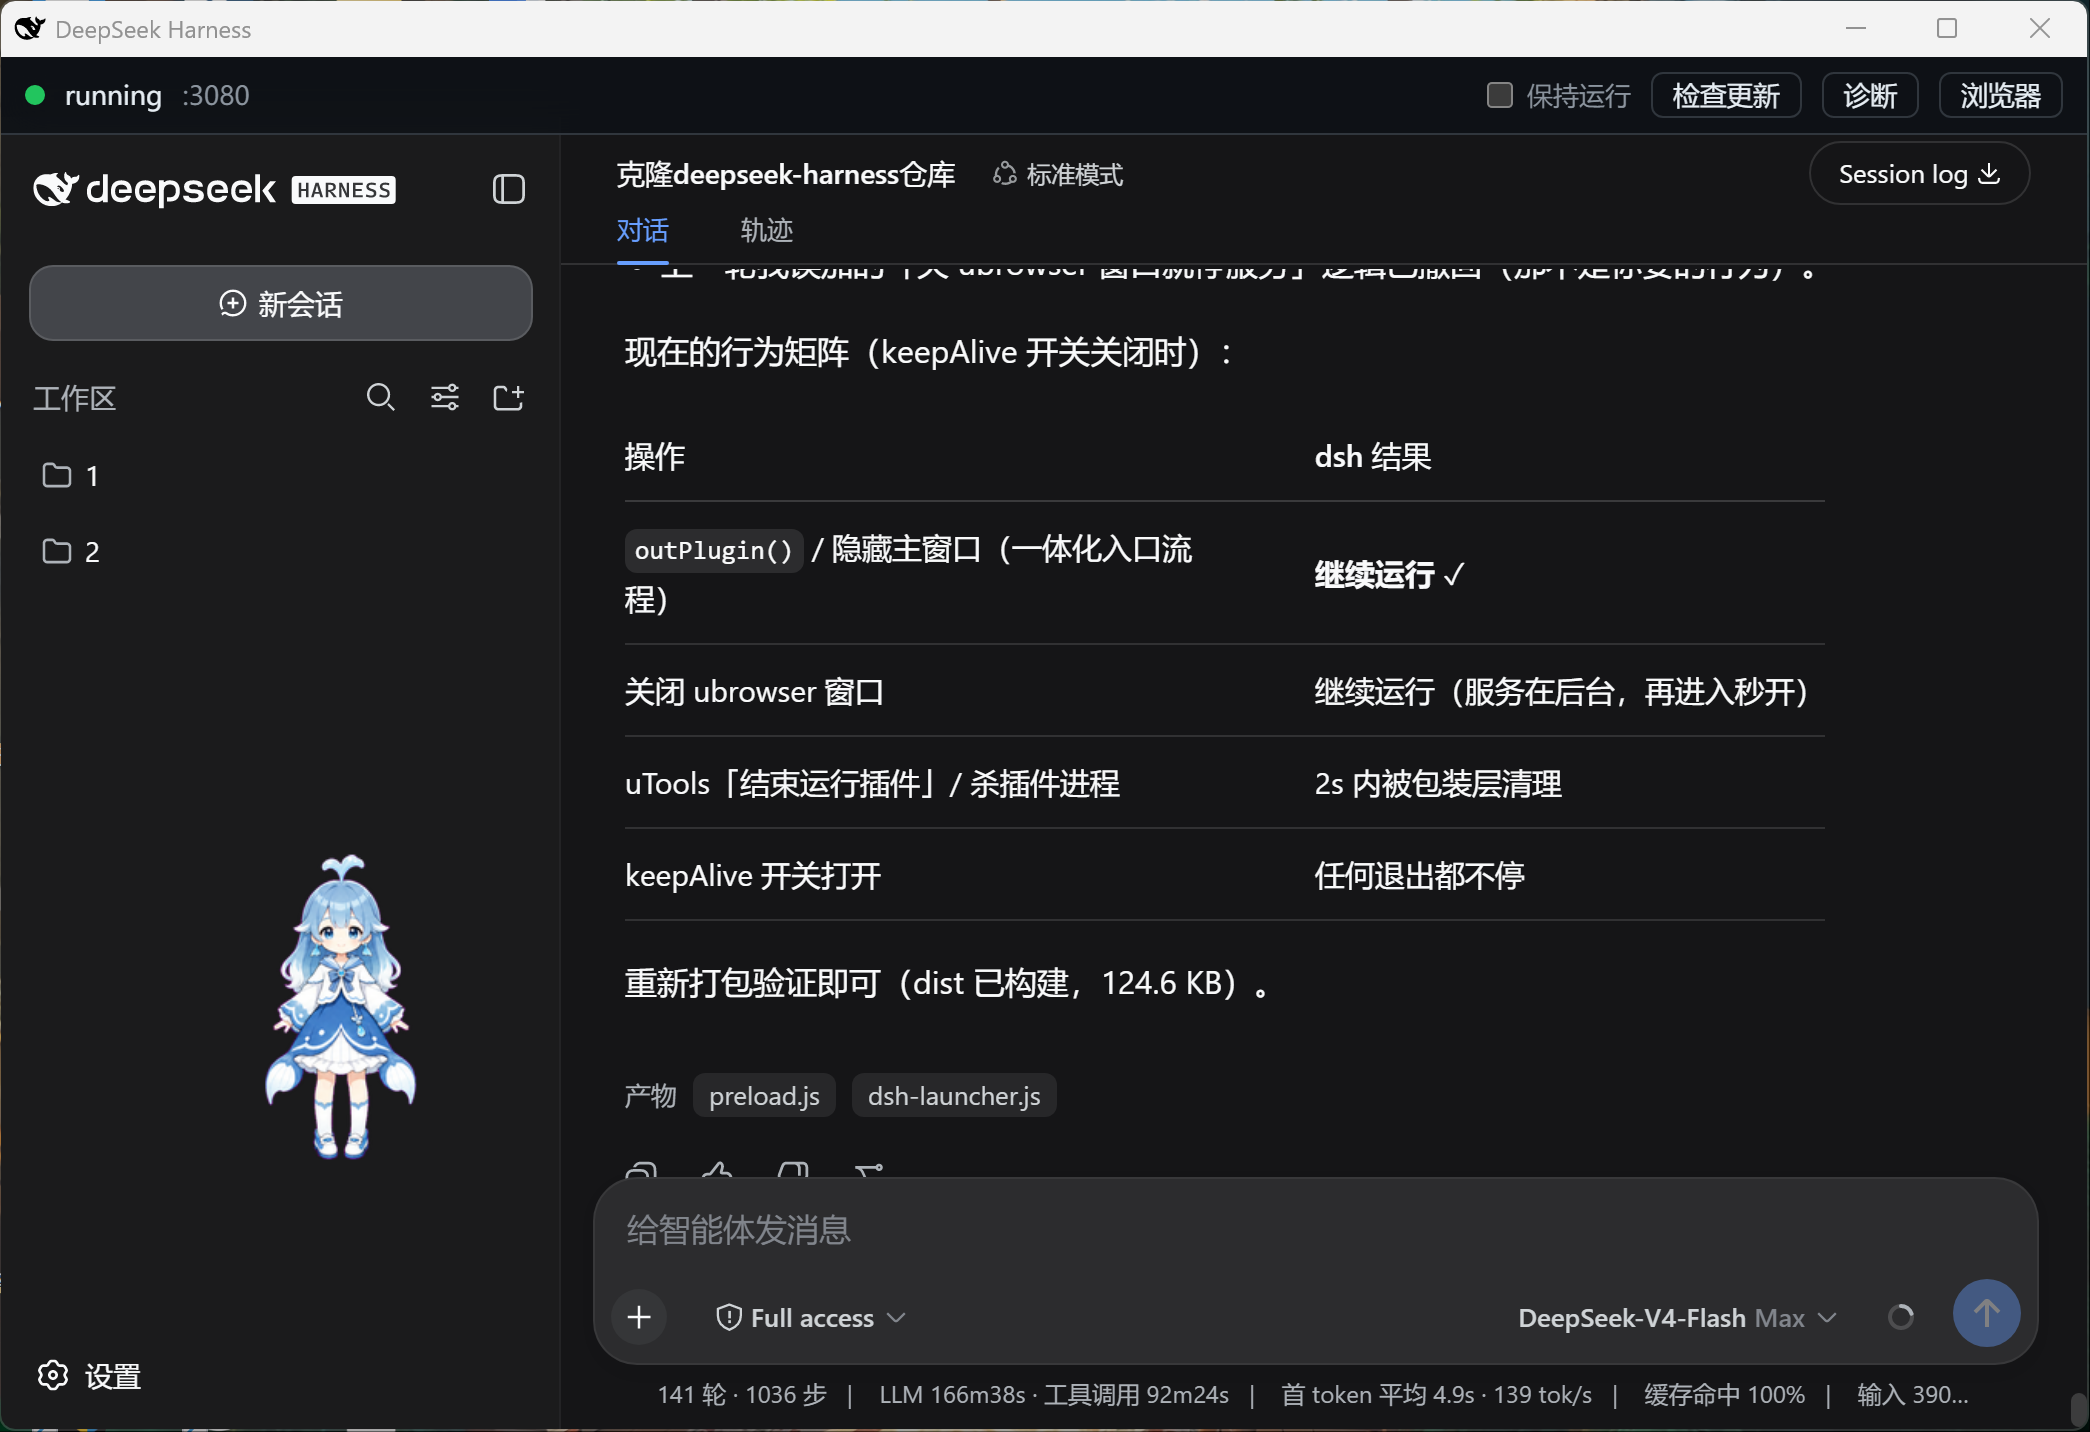The height and width of the screenshot is (1432, 2090).
Task: Open 设置 in the sidebar
Action: [x=89, y=1376]
